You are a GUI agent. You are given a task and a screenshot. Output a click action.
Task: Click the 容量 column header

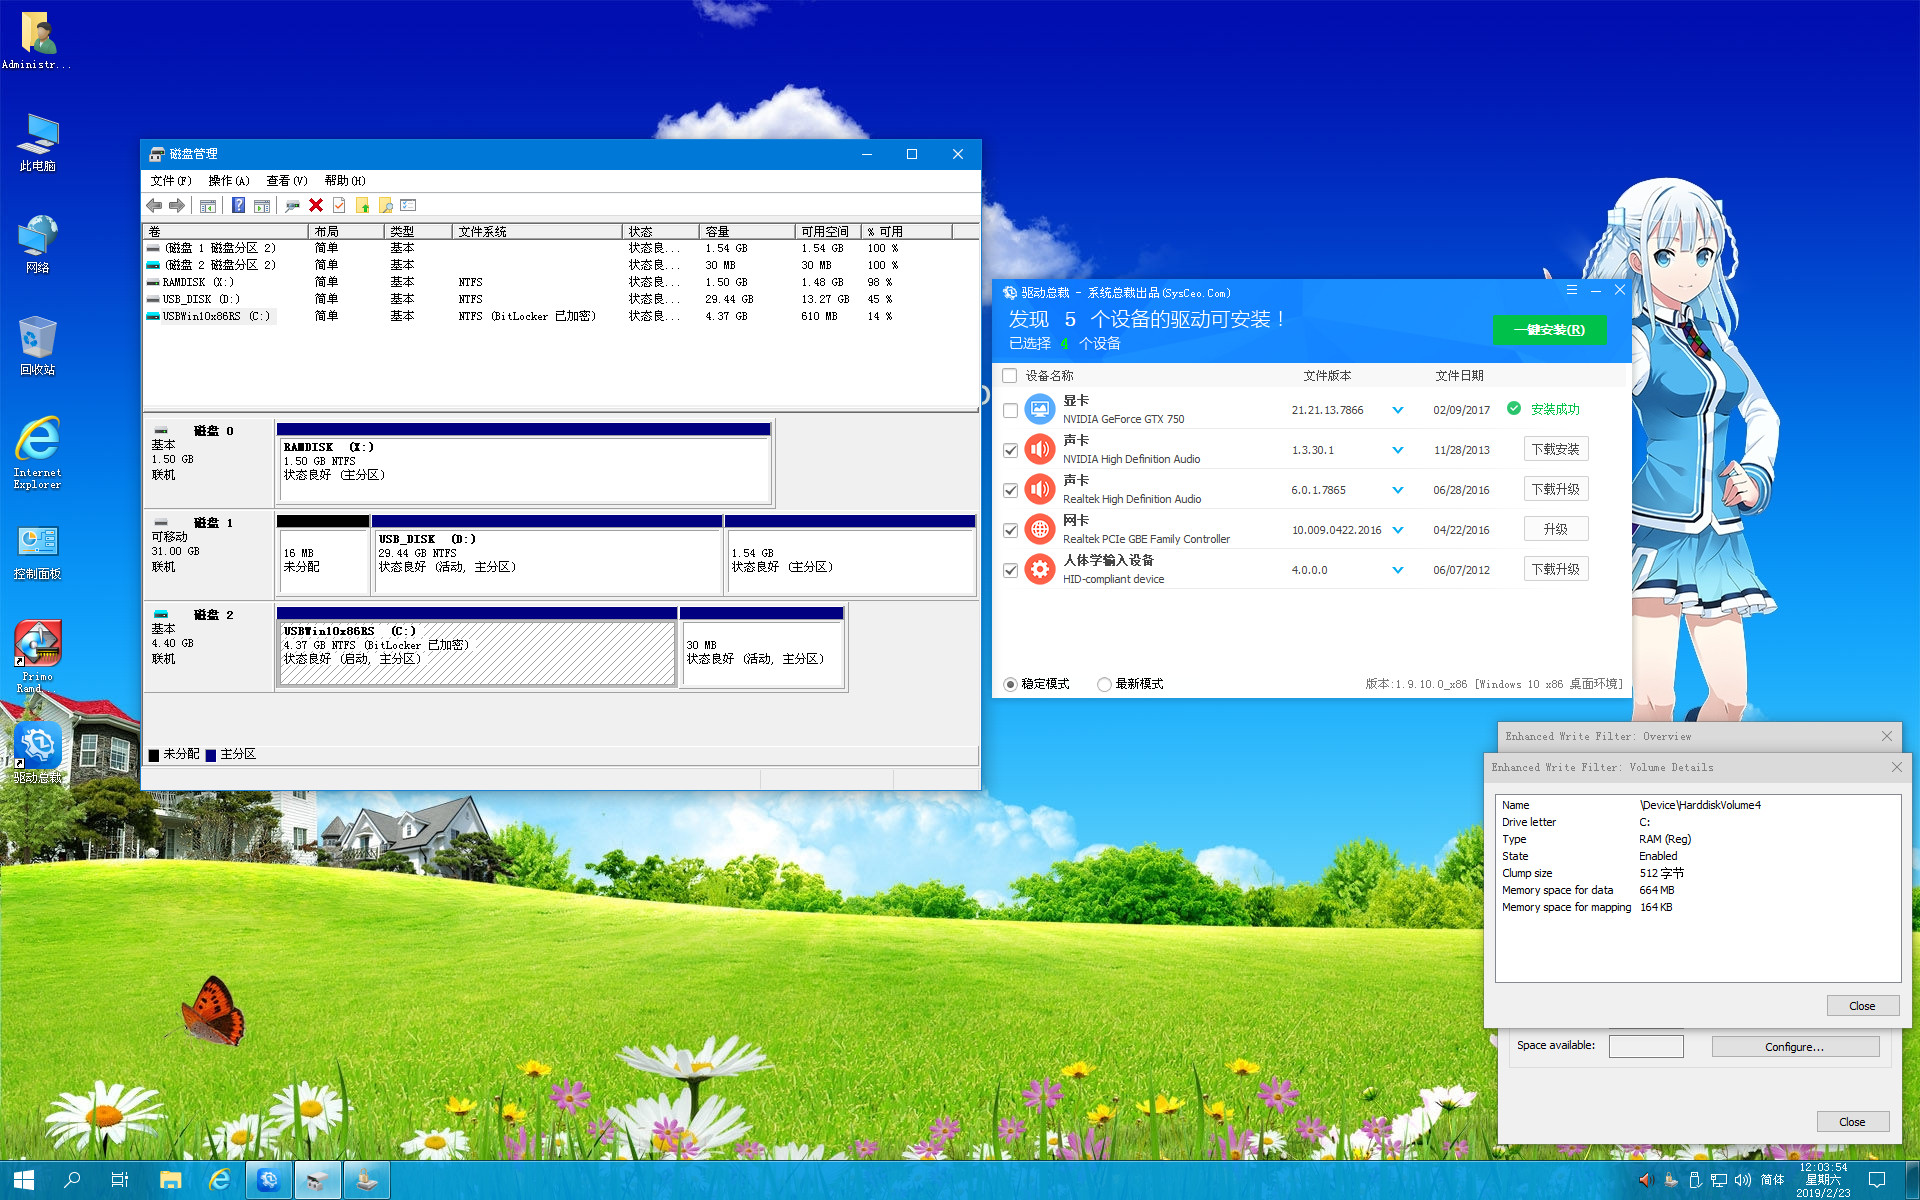[x=746, y=231]
